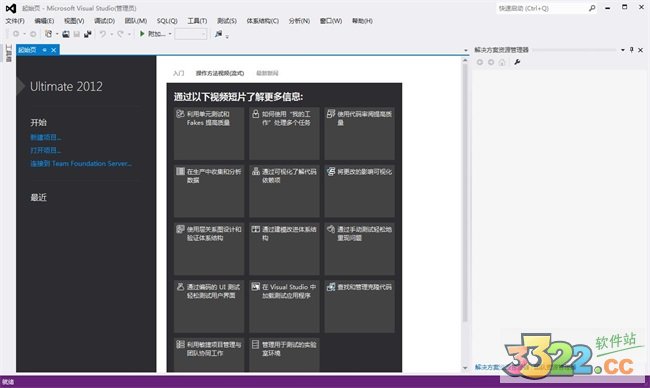Click the Open File toolbar icon
Image resolution: width=650 pixels, height=388 pixels.
coord(65,34)
